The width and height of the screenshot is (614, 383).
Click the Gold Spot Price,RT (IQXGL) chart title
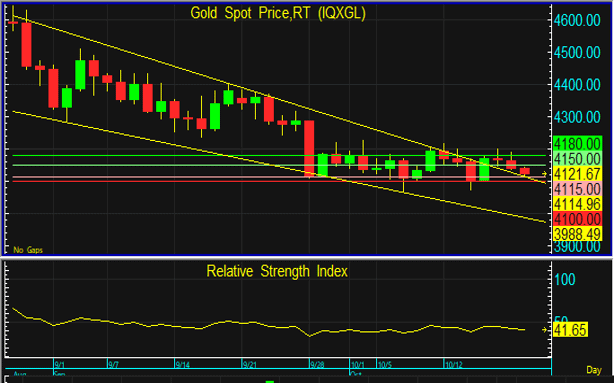[278, 13]
